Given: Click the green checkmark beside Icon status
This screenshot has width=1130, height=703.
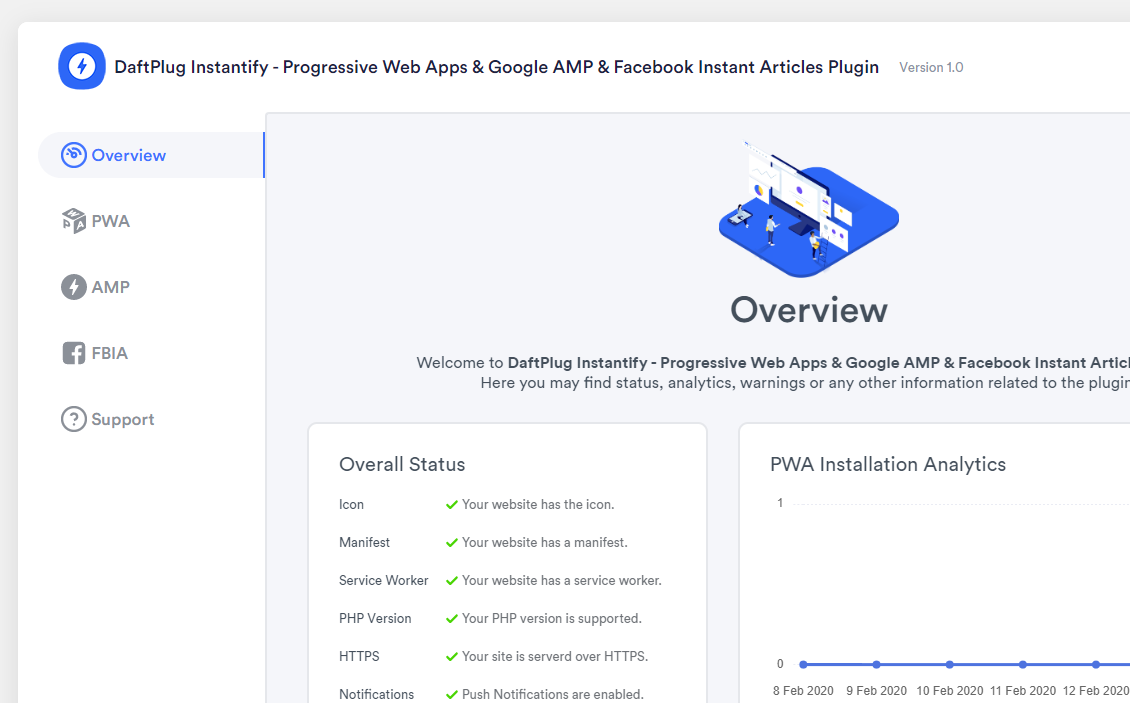Looking at the screenshot, I should coord(452,505).
